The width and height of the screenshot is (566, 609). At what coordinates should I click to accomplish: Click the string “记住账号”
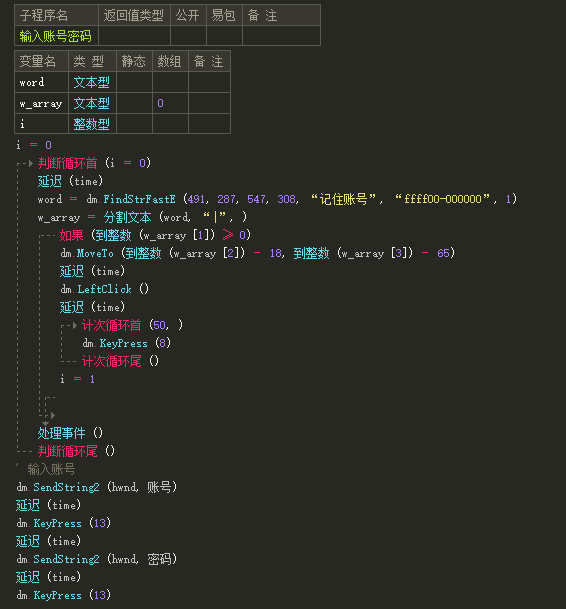[343, 199]
